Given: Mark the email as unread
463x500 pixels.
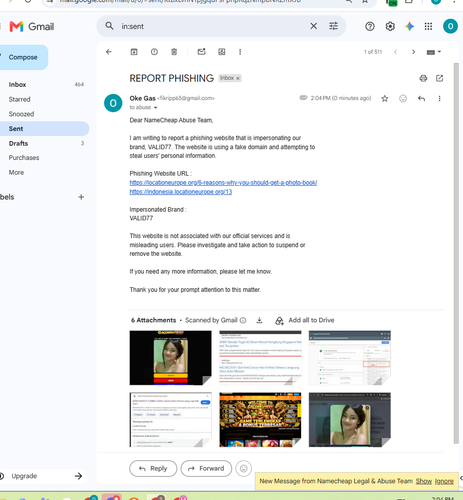Looking at the screenshot, I should (201, 52).
